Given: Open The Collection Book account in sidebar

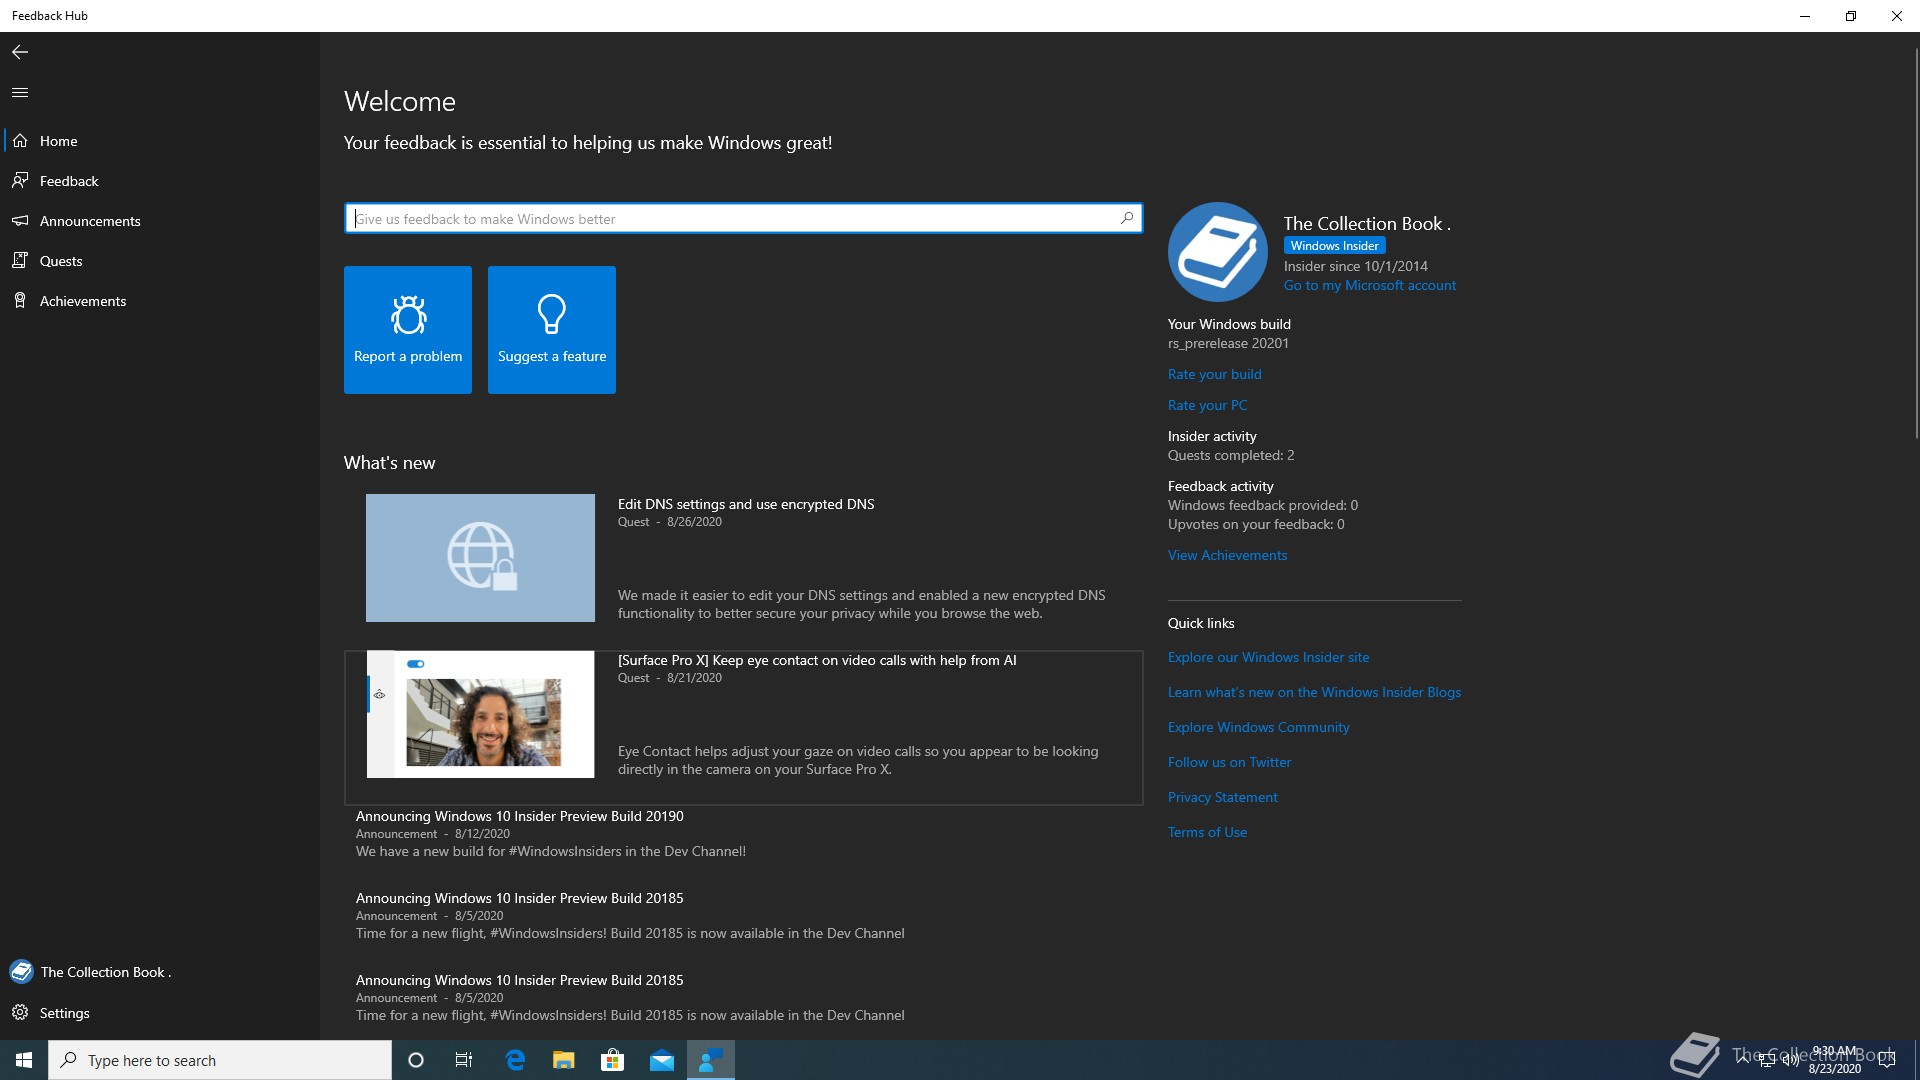Looking at the screenshot, I should (160, 972).
